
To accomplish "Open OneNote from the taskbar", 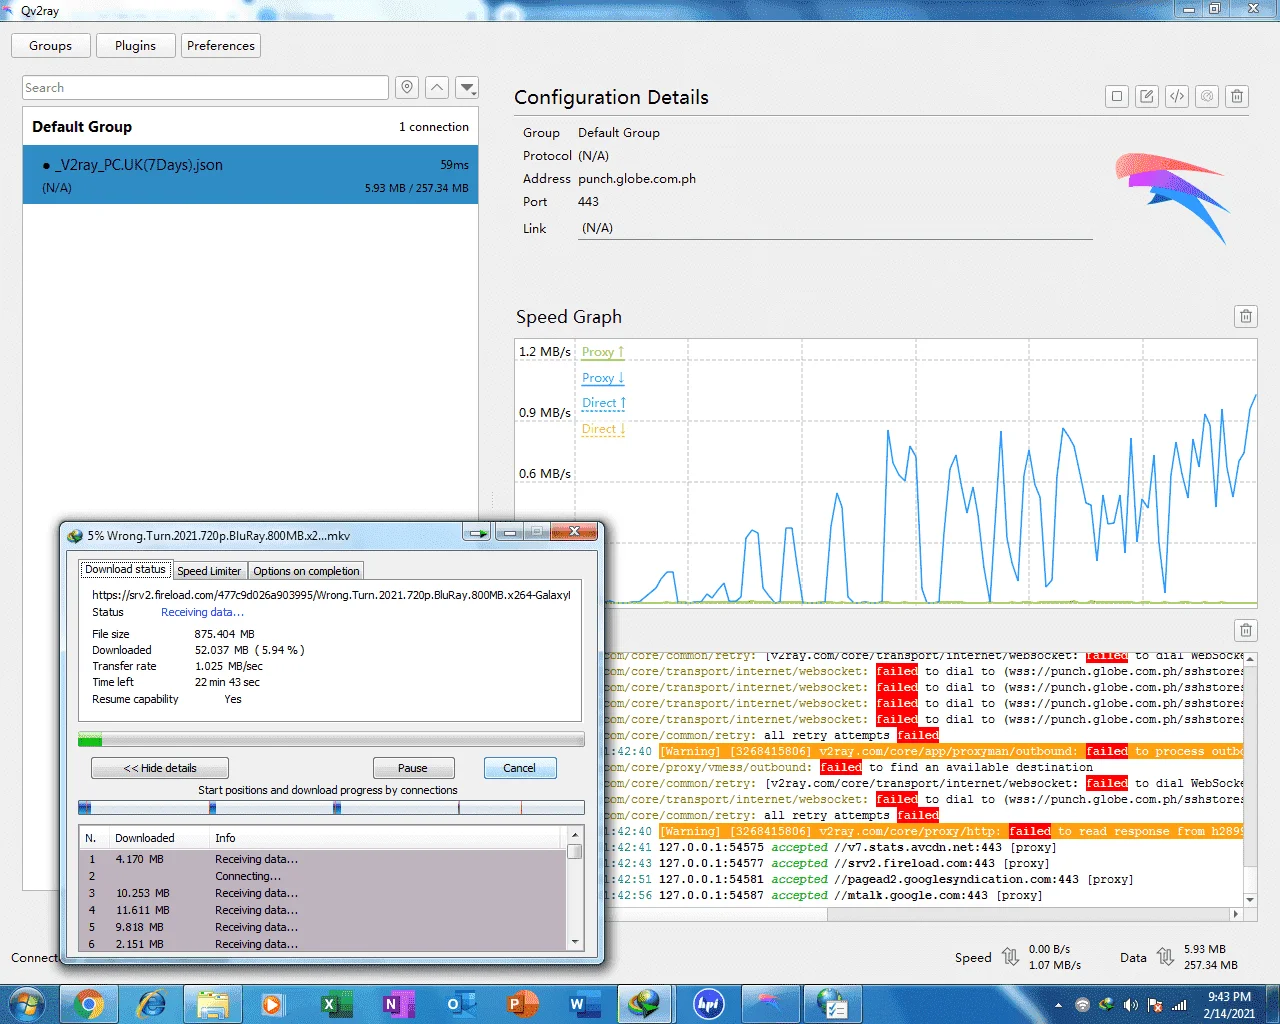I will pyautogui.click(x=397, y=1004).
